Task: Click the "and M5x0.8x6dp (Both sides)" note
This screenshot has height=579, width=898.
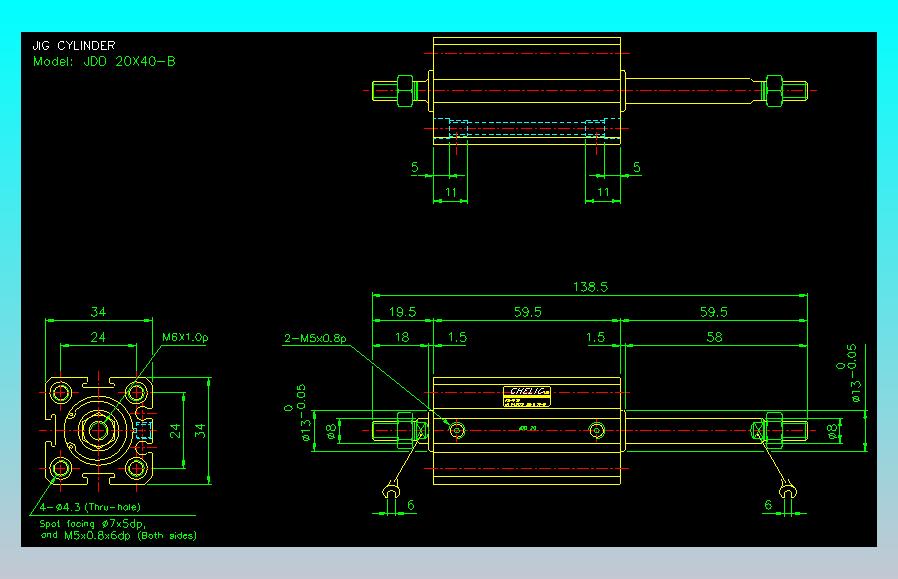Action: click(119, 535)
